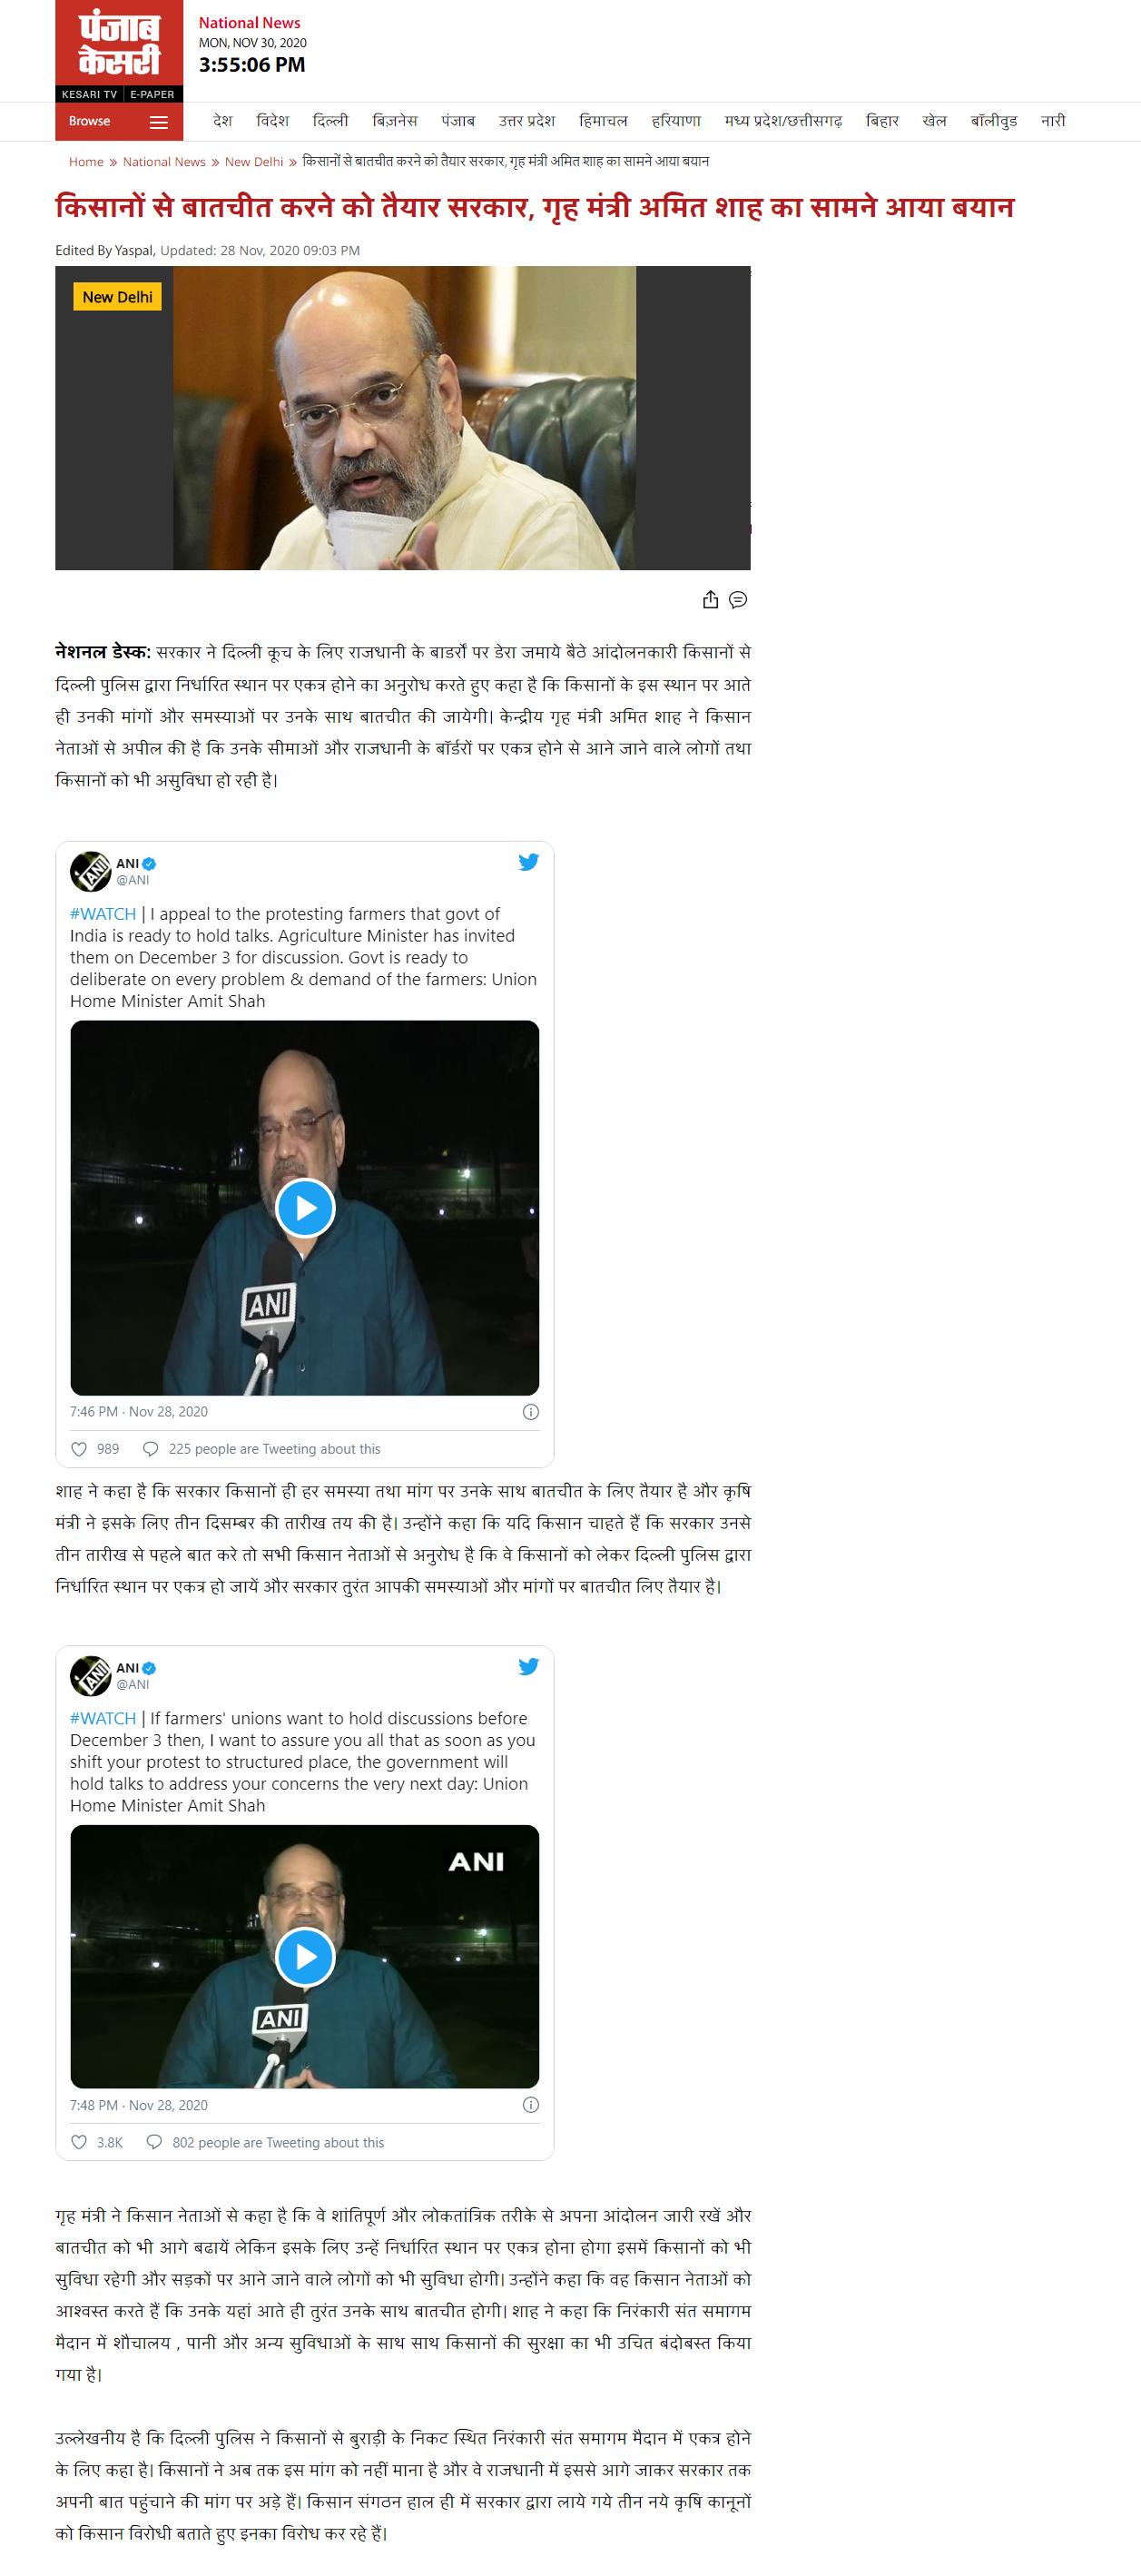The height and width of the screenshot is (2576, 1141).
Task: Click the #WATCH hashtag in first tweet
Action: click(103, 914)
